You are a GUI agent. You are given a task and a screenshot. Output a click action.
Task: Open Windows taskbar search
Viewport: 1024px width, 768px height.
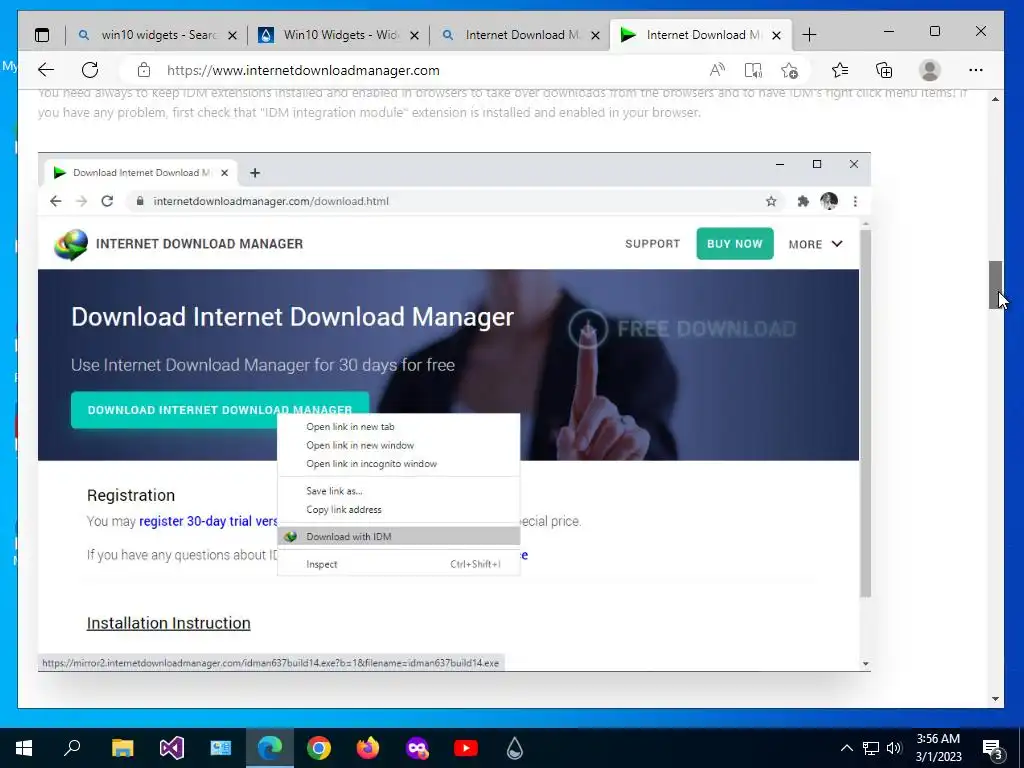tap(72, 748)
